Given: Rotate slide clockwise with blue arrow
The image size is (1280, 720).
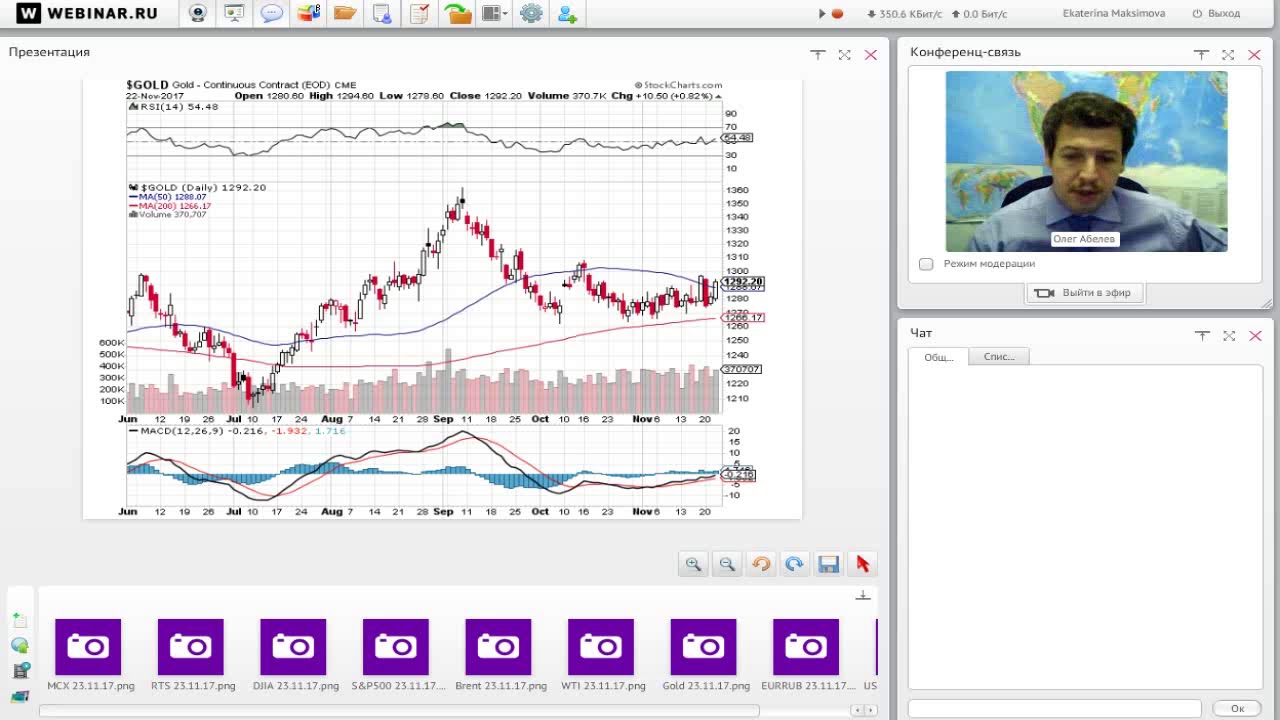Looking at the screenshot, I should pos(794,564).
